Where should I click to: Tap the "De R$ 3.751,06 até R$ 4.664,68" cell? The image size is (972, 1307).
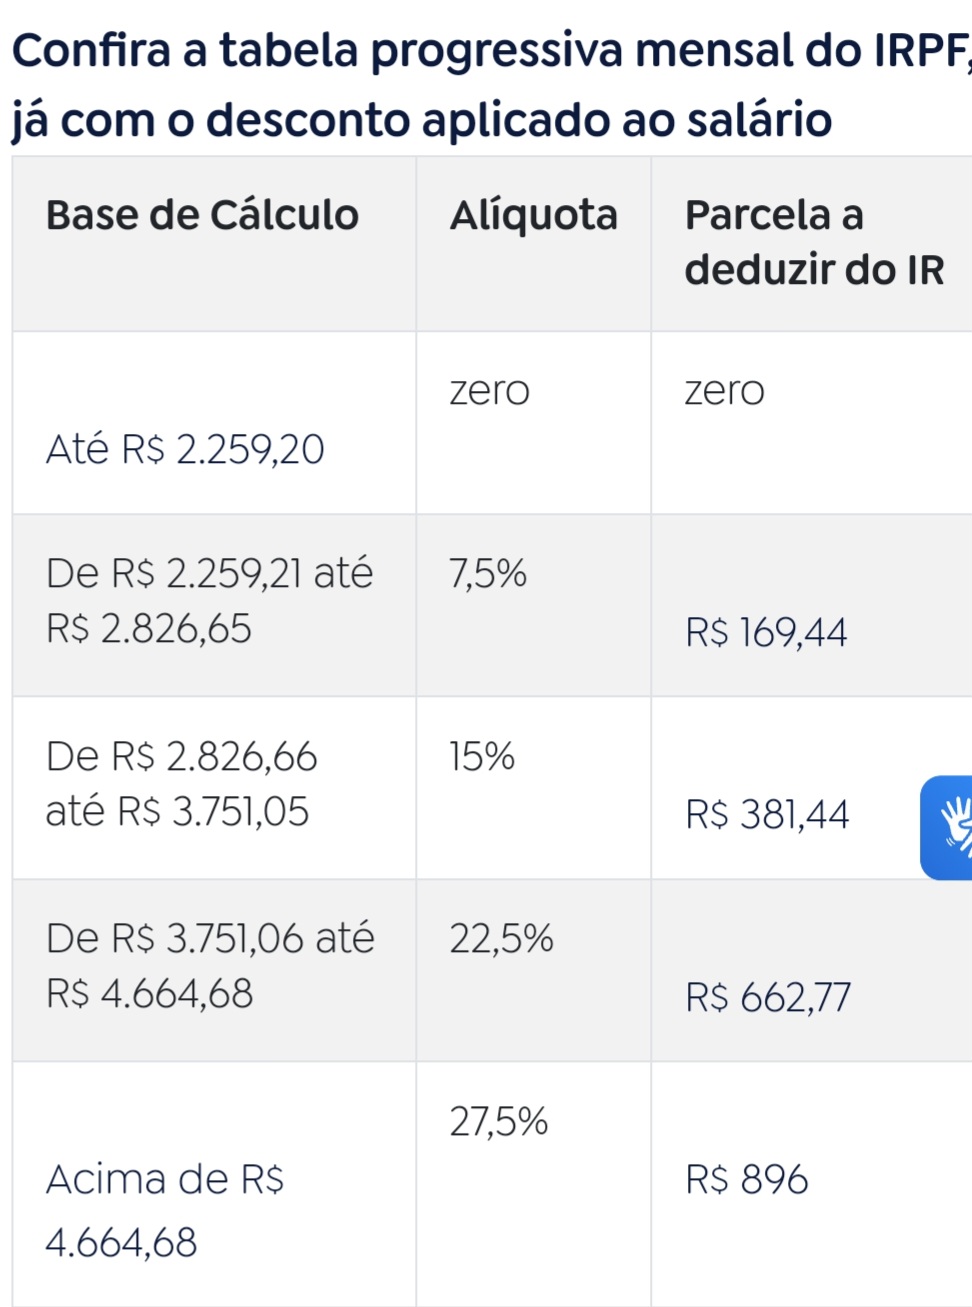[x=210, y=966]
